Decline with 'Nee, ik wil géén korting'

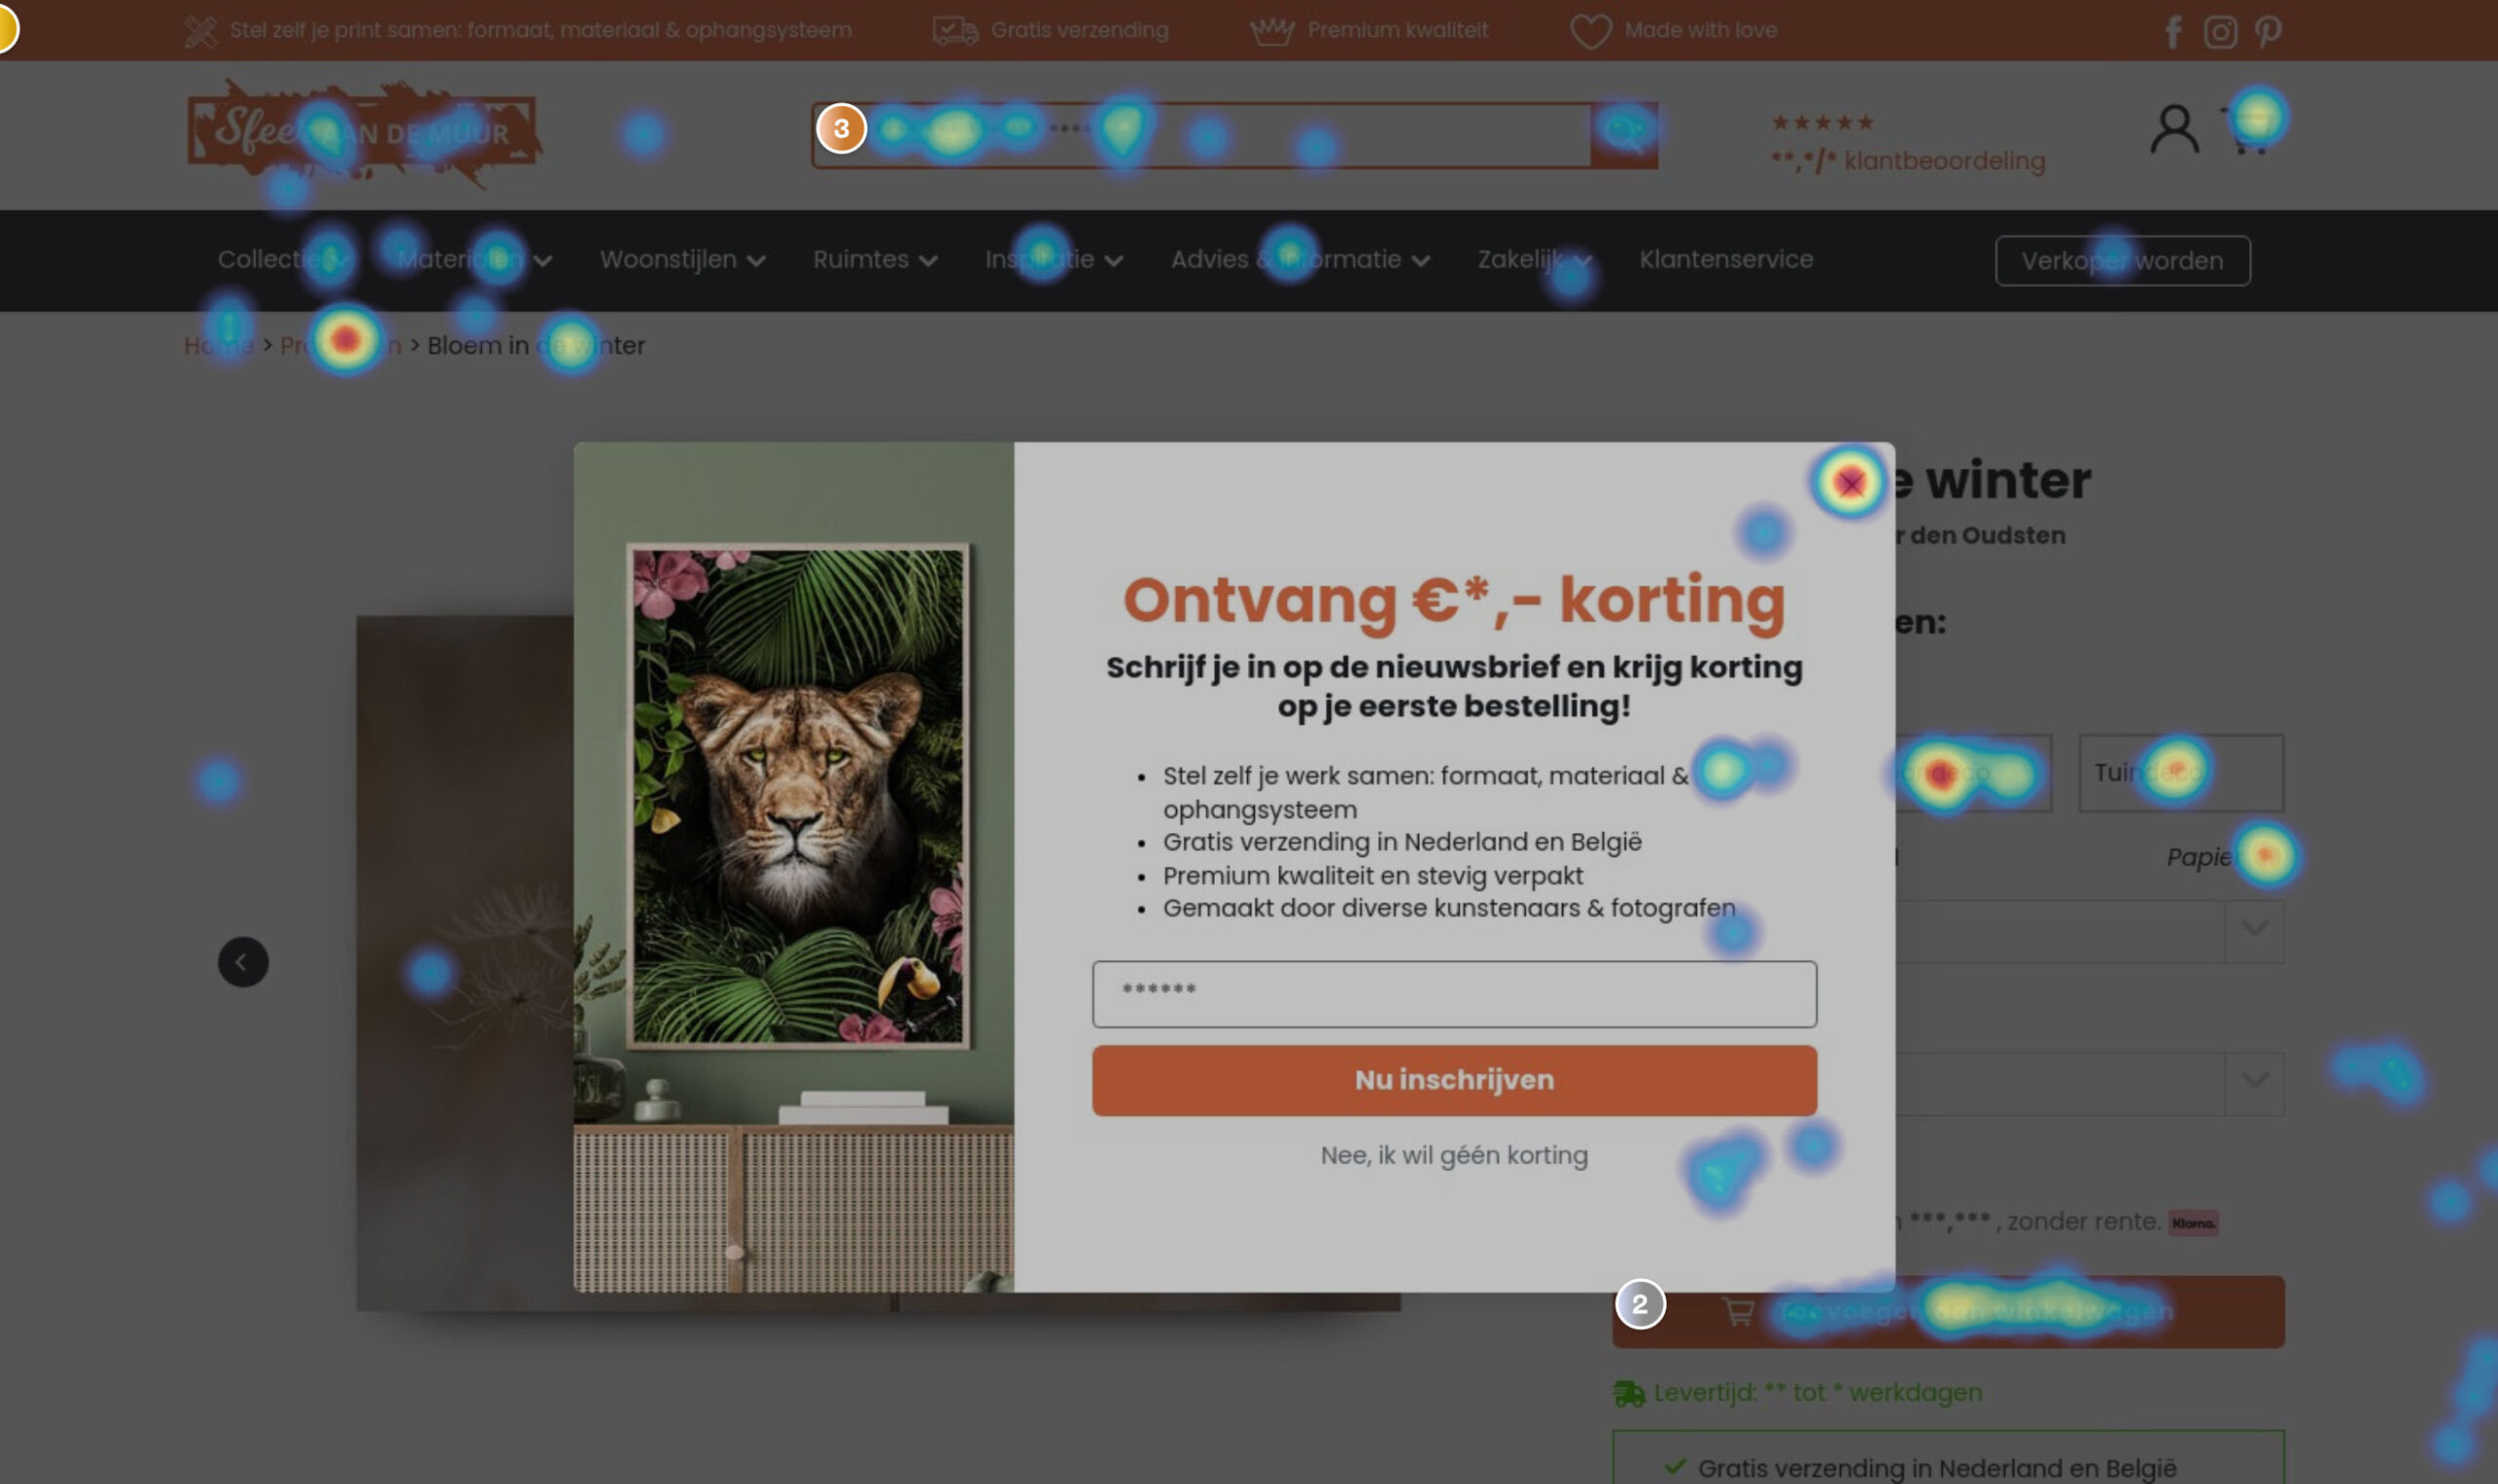(x=1453, y=1156)
